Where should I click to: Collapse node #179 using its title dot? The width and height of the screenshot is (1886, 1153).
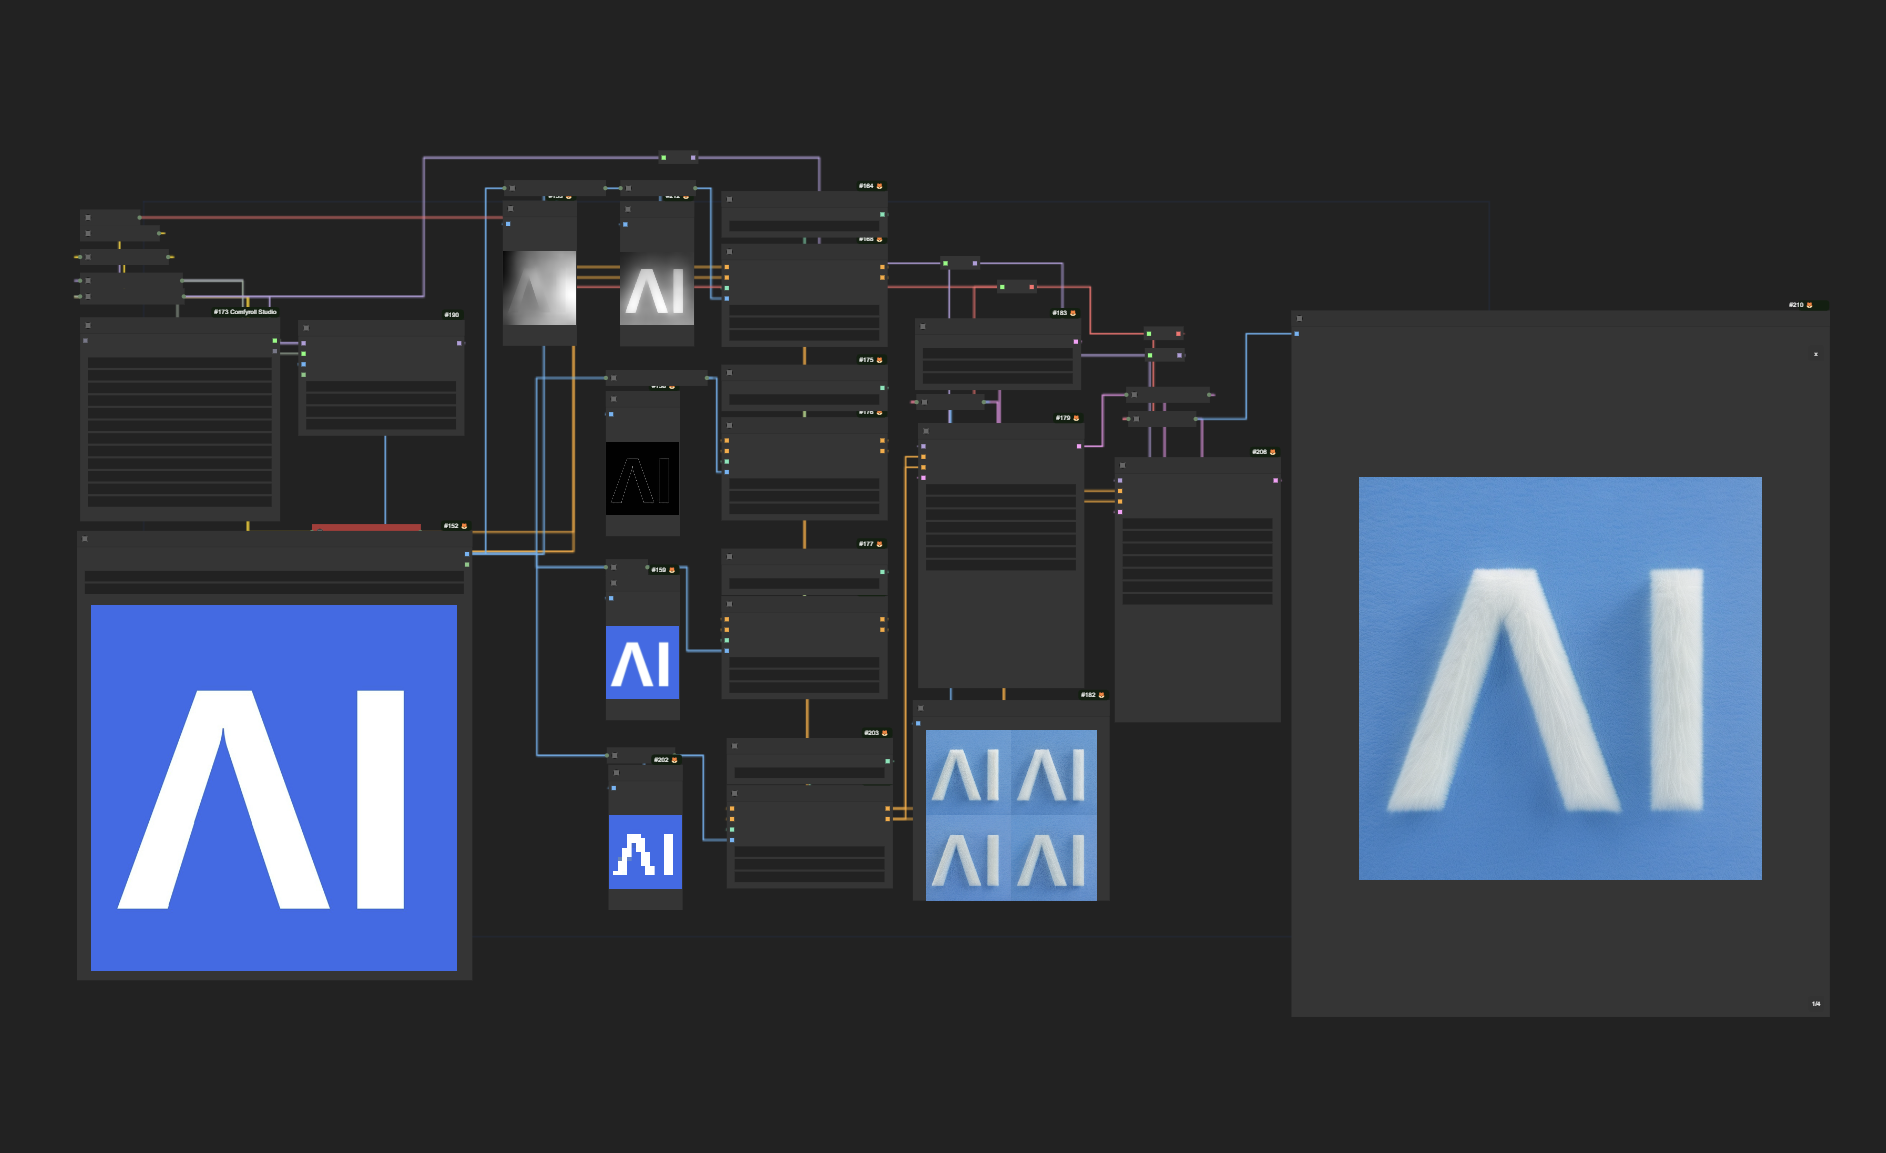[926, 431]
